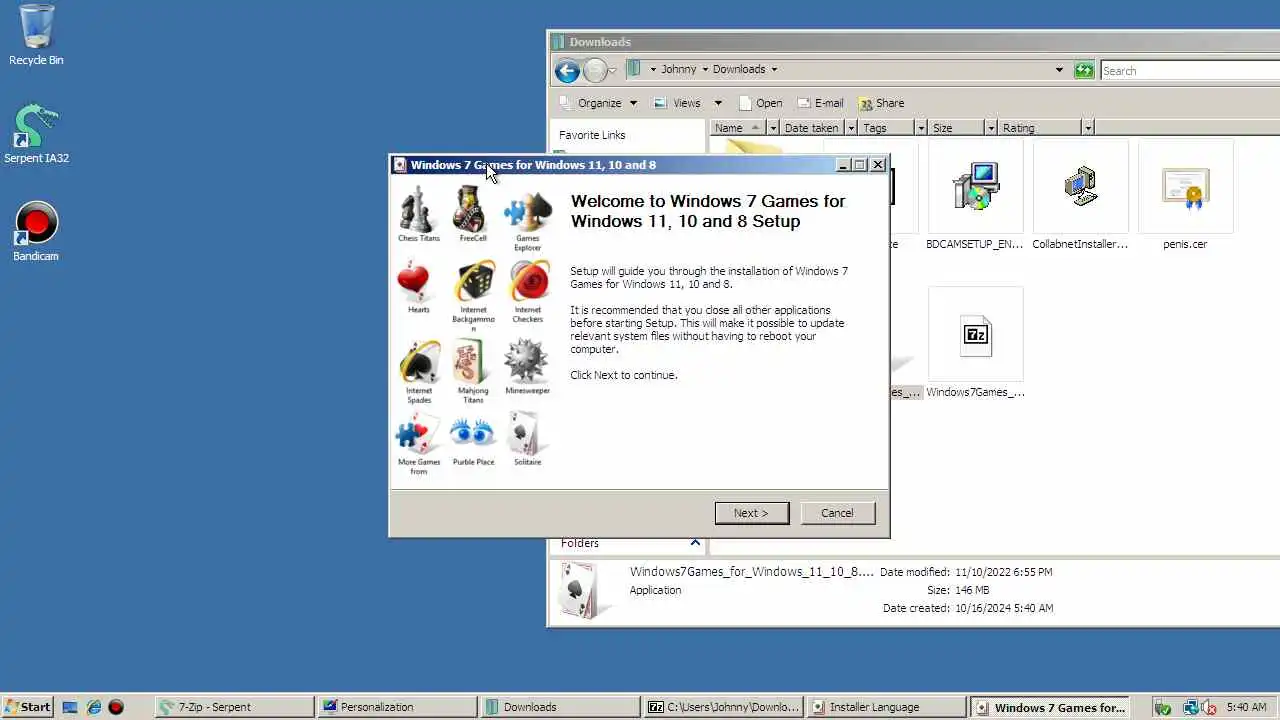
Task: Click the green Refresh button in Downloads
Action: coord(1084,70)
